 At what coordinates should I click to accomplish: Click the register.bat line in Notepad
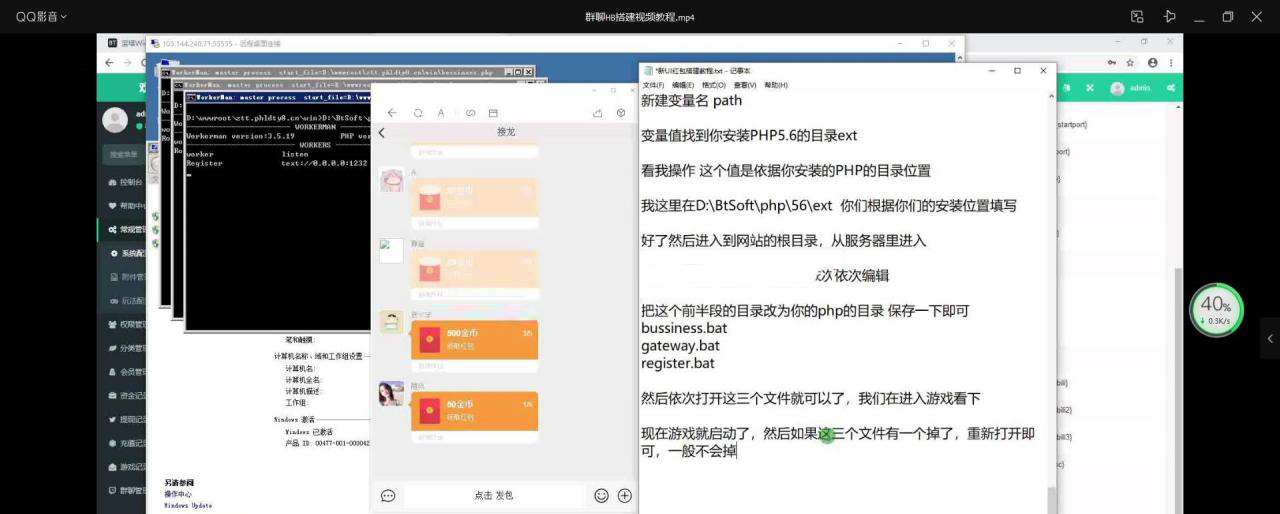(678, 364)
